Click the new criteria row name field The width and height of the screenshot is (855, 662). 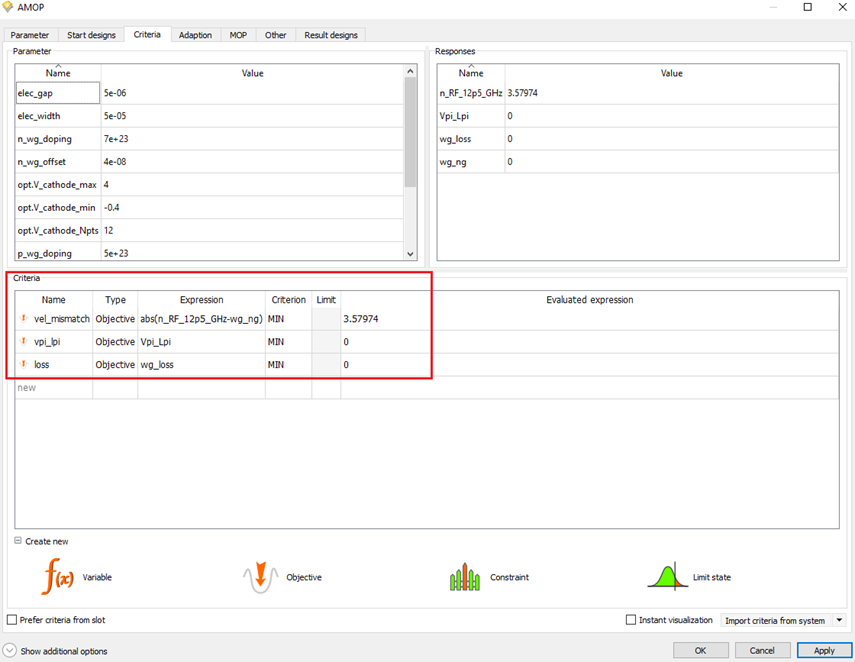54,388
